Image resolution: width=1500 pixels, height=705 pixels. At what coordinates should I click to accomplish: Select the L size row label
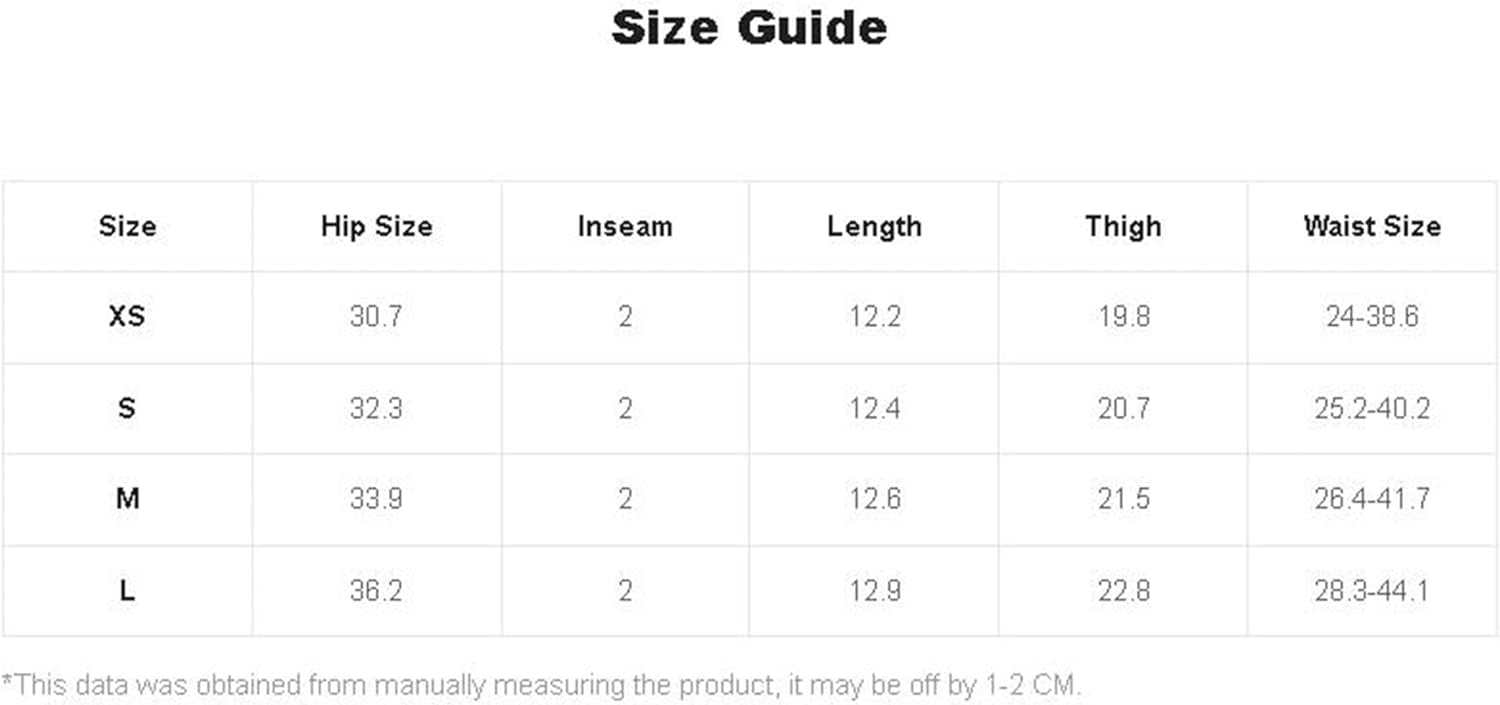click(127, 590)
